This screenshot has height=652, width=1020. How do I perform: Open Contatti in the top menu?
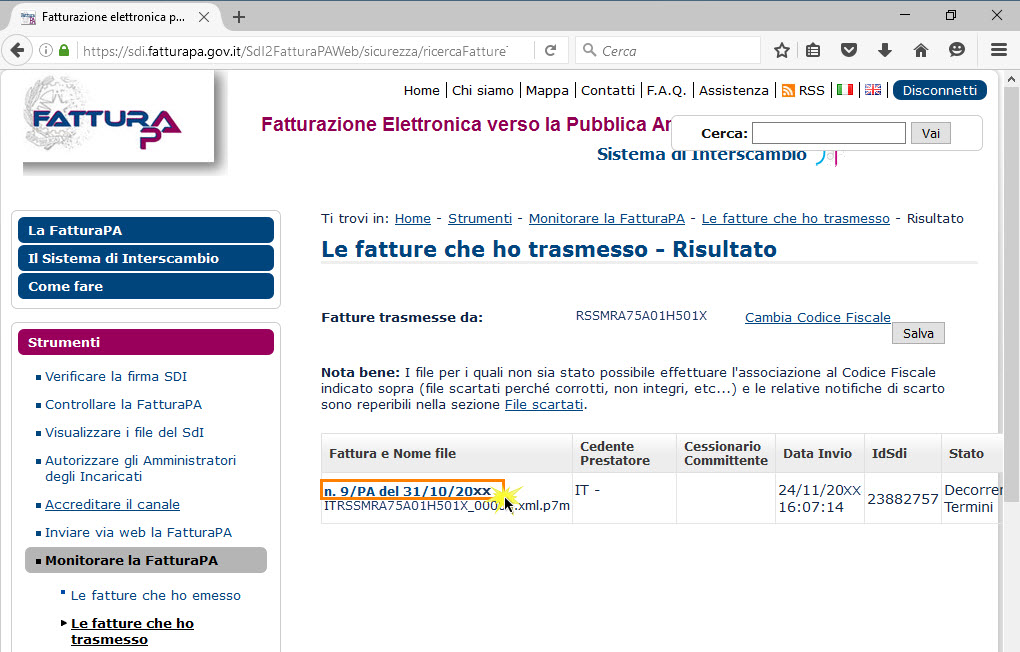608,90
